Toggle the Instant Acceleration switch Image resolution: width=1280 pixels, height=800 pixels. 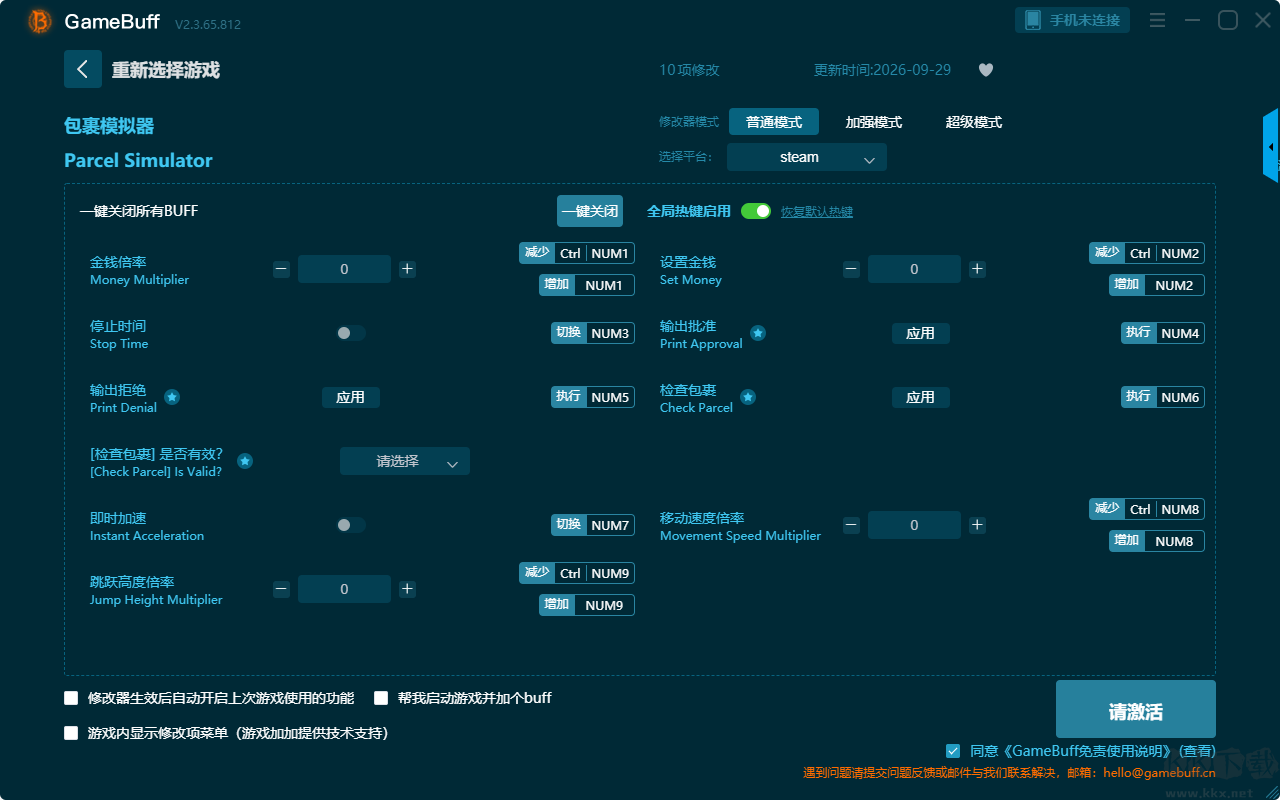[350, 525]
